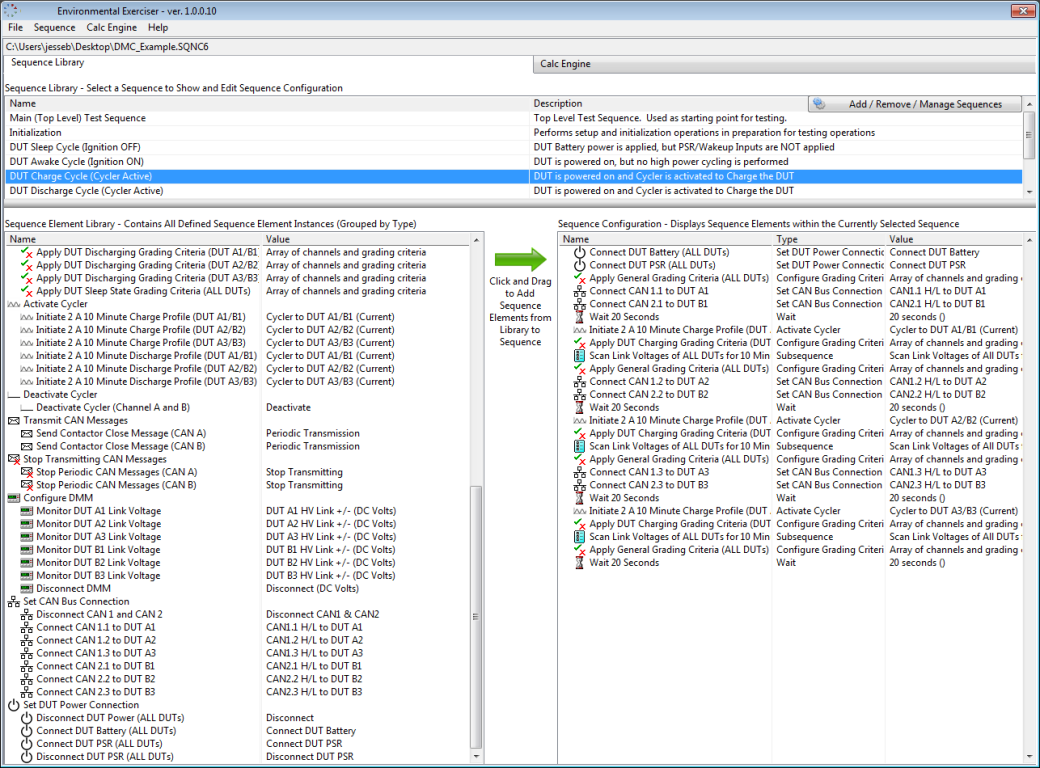
Task: Click scan icon of Scan Link Voltages row after CAN1.1 section
Action: (x=580, y=356)
